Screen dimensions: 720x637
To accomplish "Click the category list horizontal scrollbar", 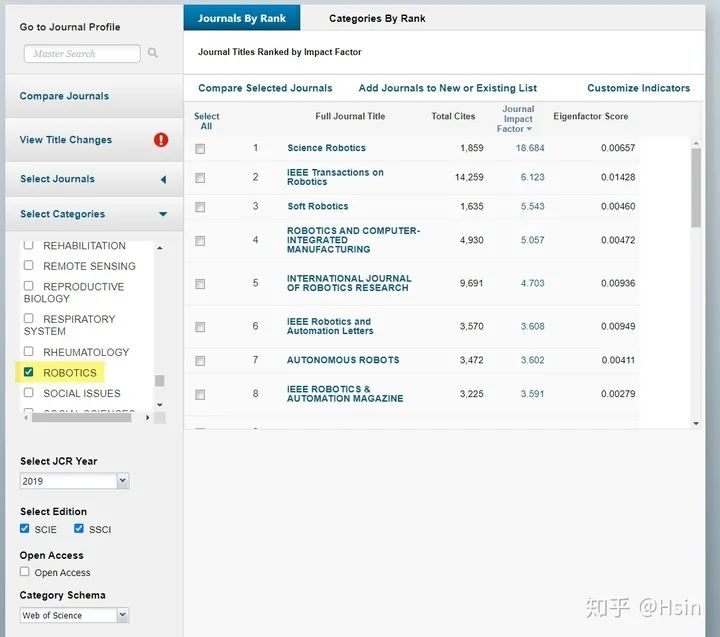I will click(x=81, y=417).
